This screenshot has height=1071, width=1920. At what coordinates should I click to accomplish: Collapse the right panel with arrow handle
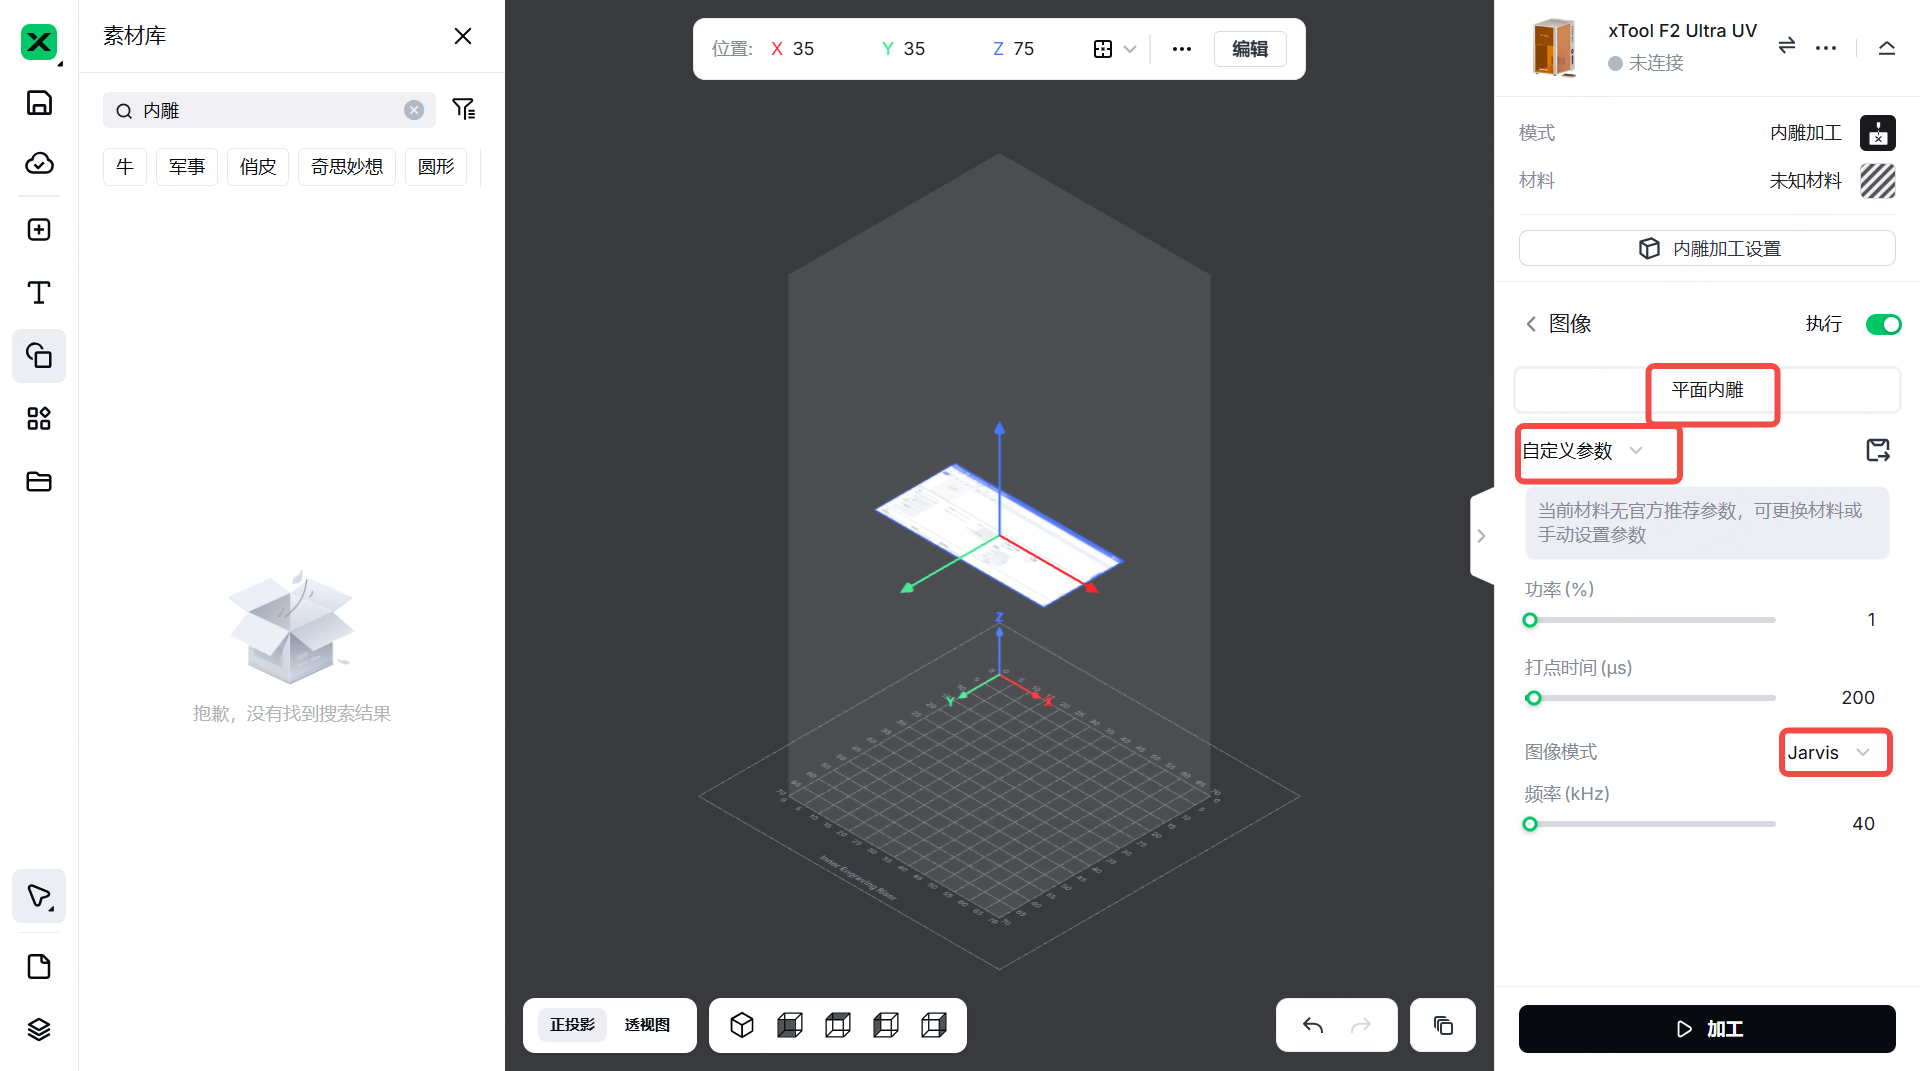tap(1481, 536)
